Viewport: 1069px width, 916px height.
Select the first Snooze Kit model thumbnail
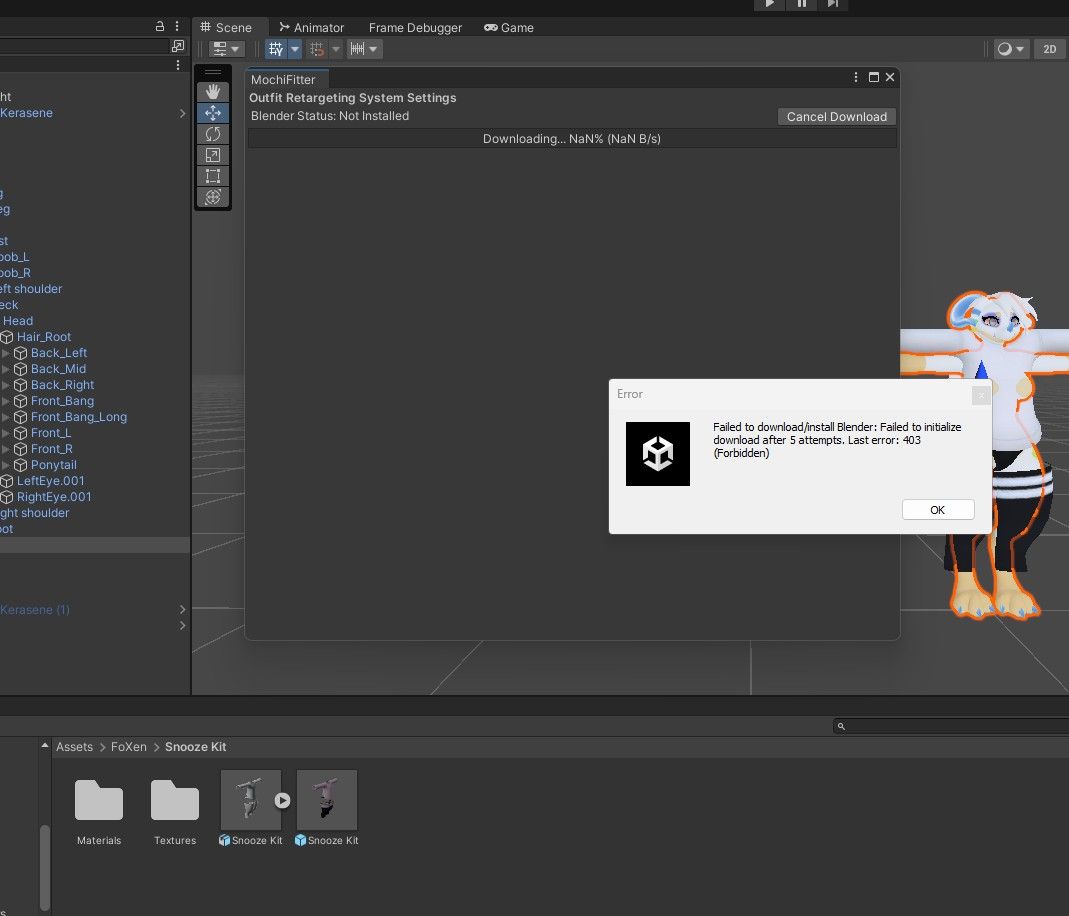pos(251,800)
